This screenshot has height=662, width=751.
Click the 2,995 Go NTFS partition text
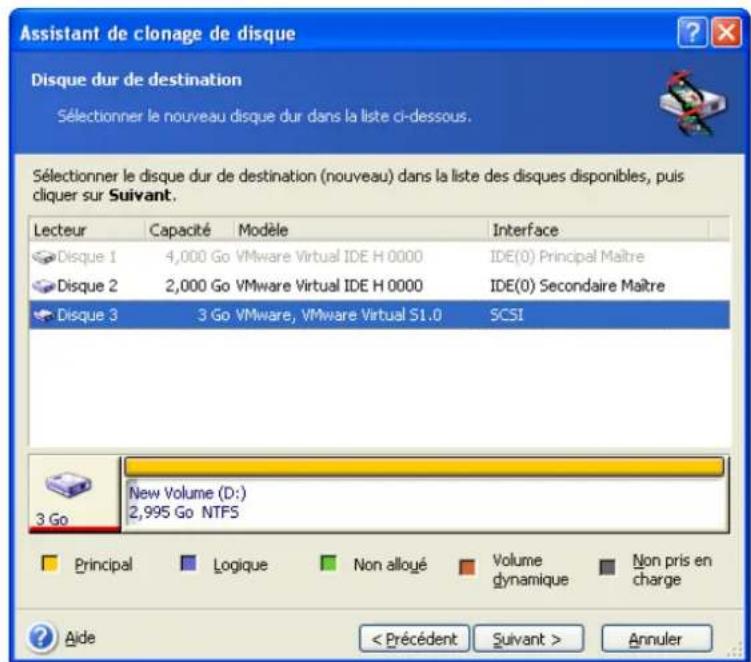click(x=184, y=513)
